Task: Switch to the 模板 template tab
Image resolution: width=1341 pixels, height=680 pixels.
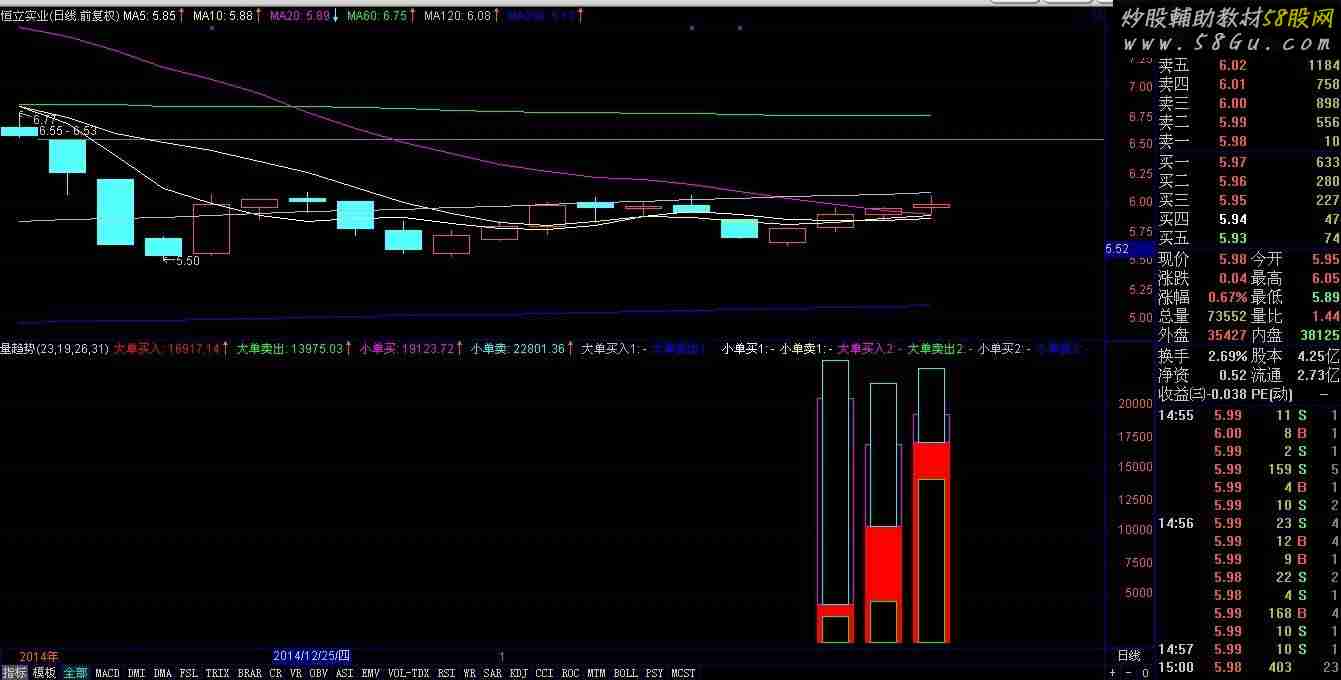Action: 44,673
